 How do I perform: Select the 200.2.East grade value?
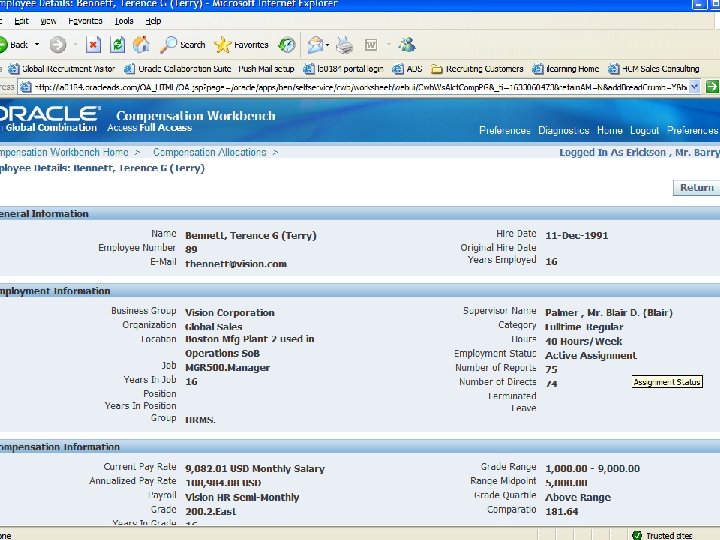click(x=210, y=512)
